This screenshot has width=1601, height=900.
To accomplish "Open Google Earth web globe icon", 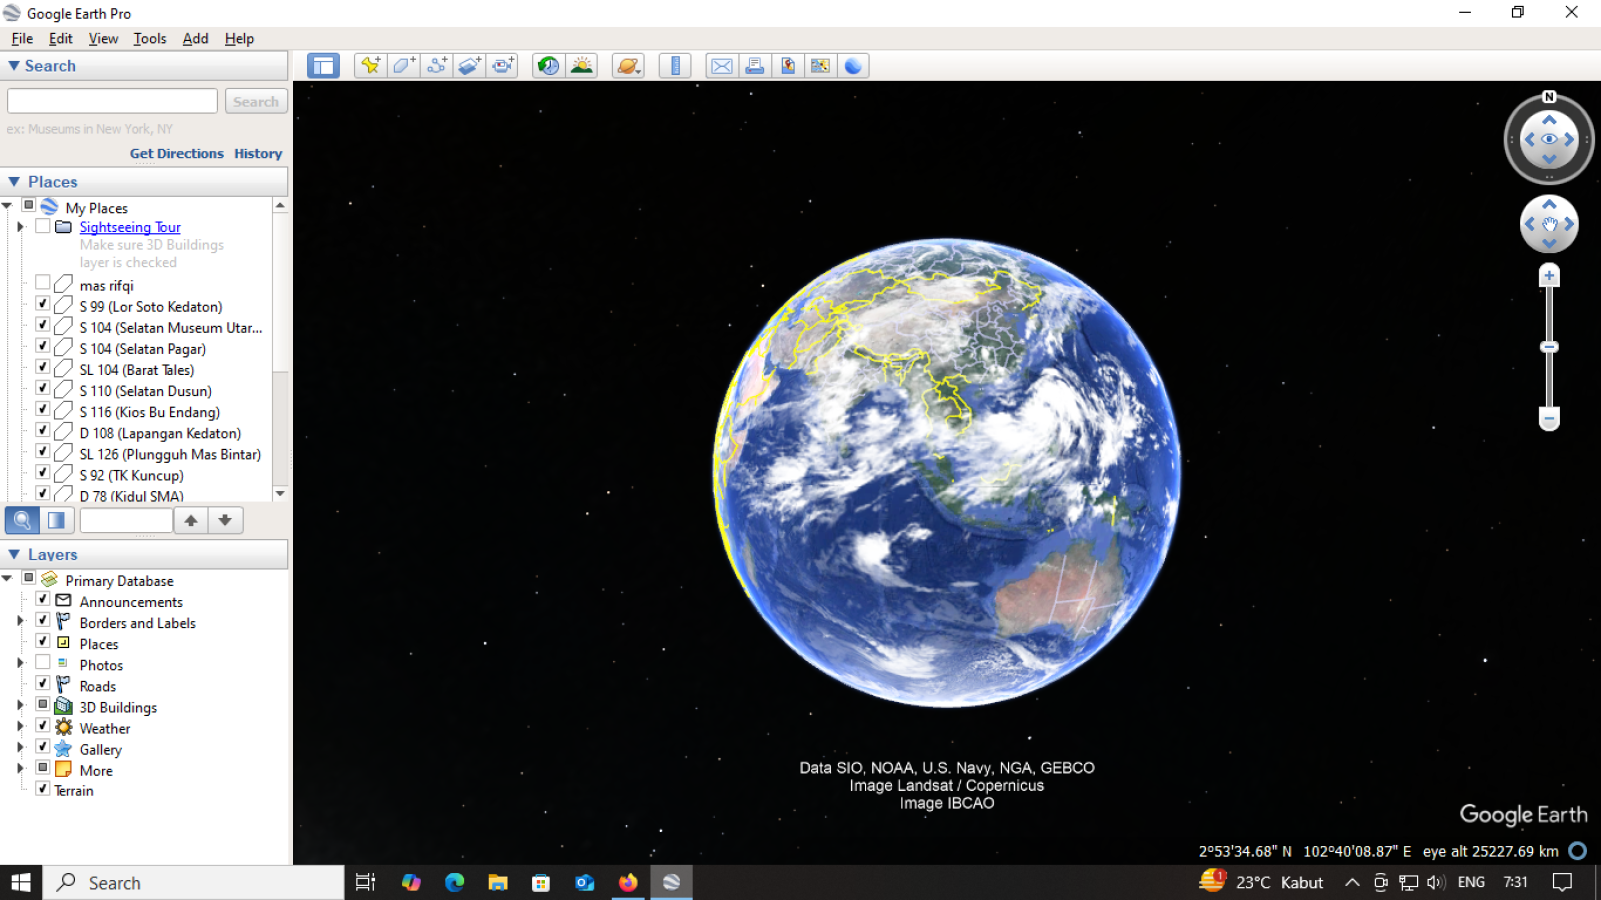I will (x=853, y=66).
